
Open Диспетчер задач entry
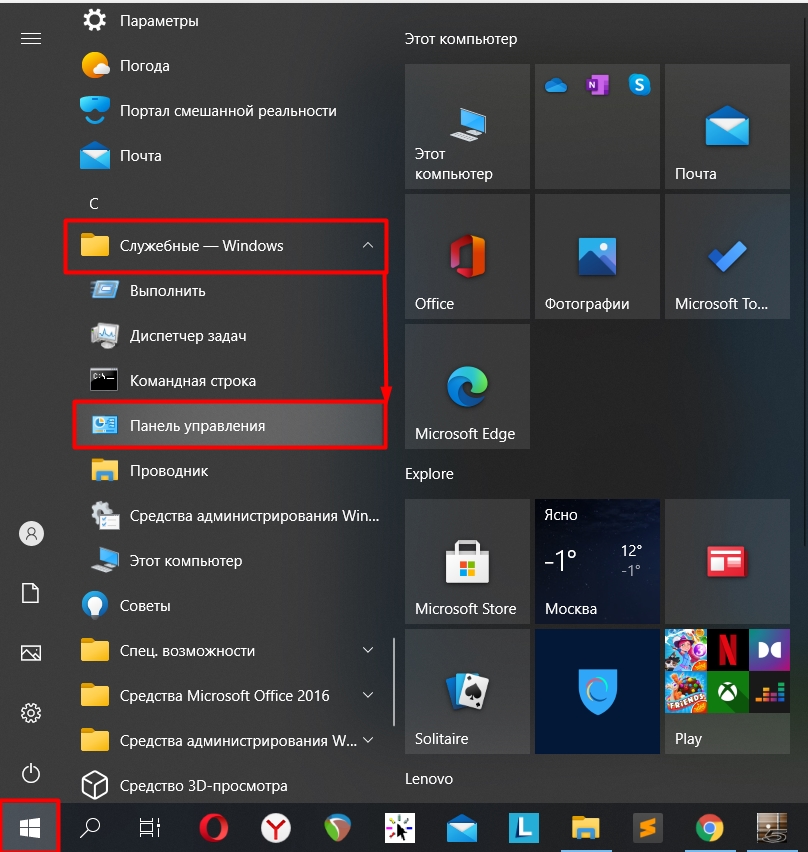(228, 336)
